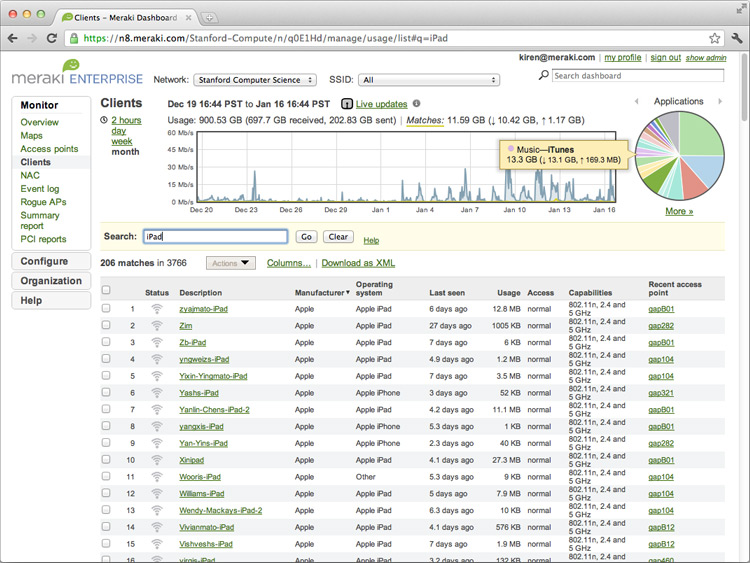The width and height of the screenshot is (750, 563).
Task: Select the 2 hours time range
Action: (126, 120)
